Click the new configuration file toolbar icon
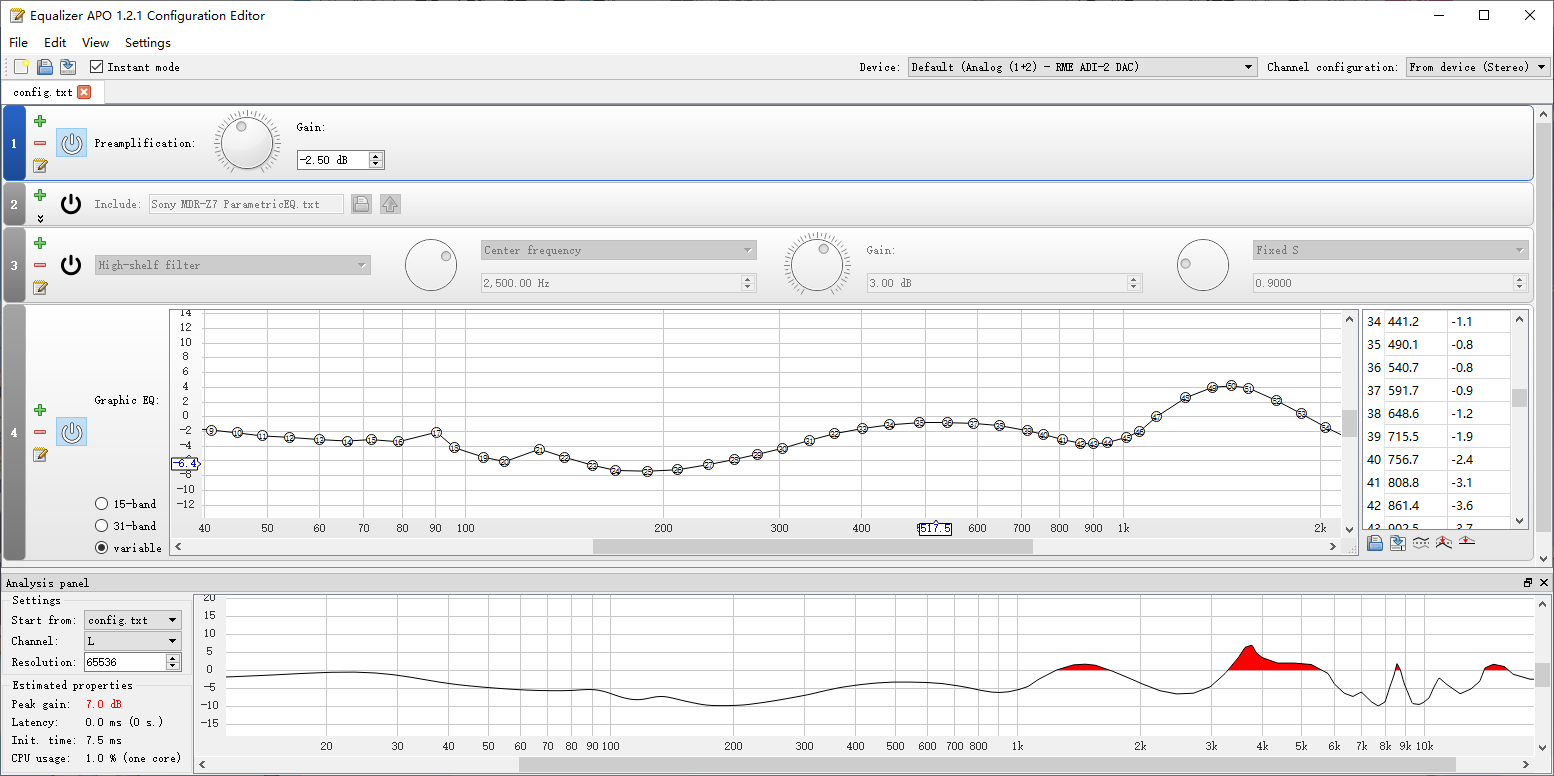Image resolution: width=1554 pixels, height=776 pixels. [21, 67]
